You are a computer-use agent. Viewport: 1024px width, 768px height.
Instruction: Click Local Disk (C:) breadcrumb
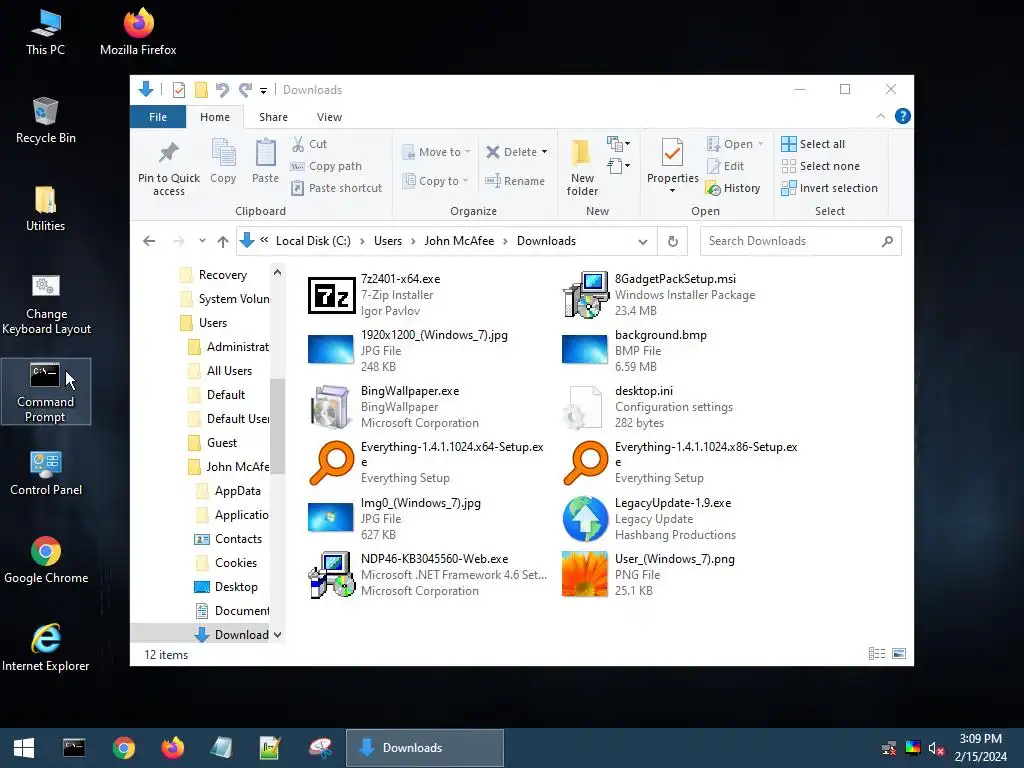313,241
